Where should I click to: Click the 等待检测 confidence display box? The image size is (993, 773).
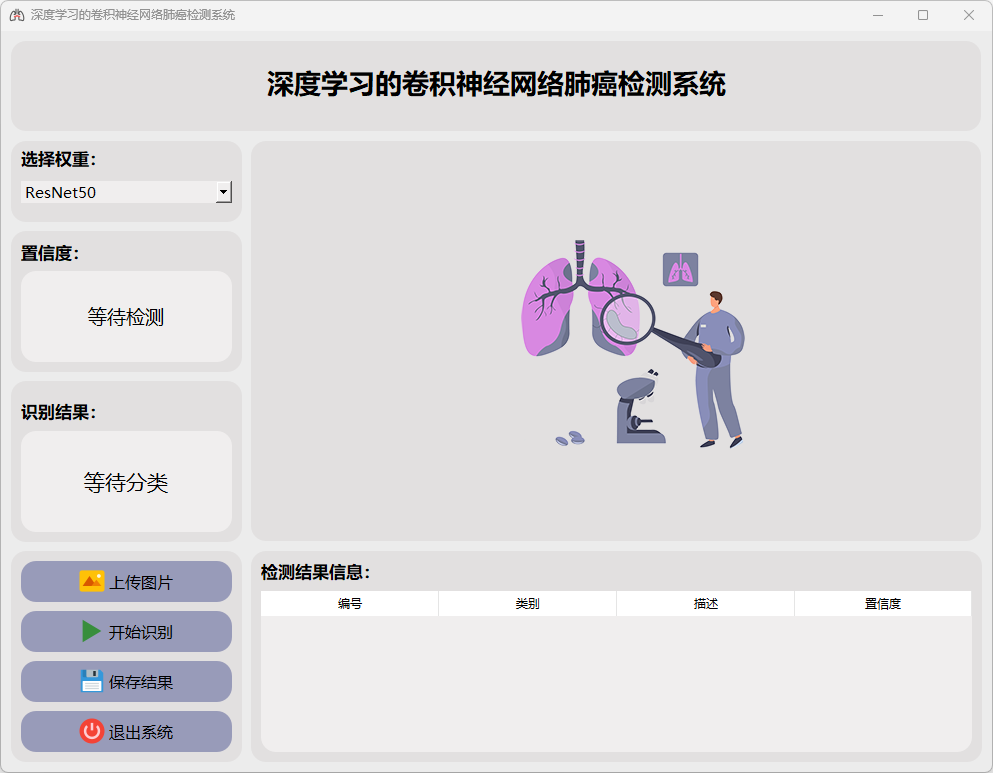pos(126,317)
